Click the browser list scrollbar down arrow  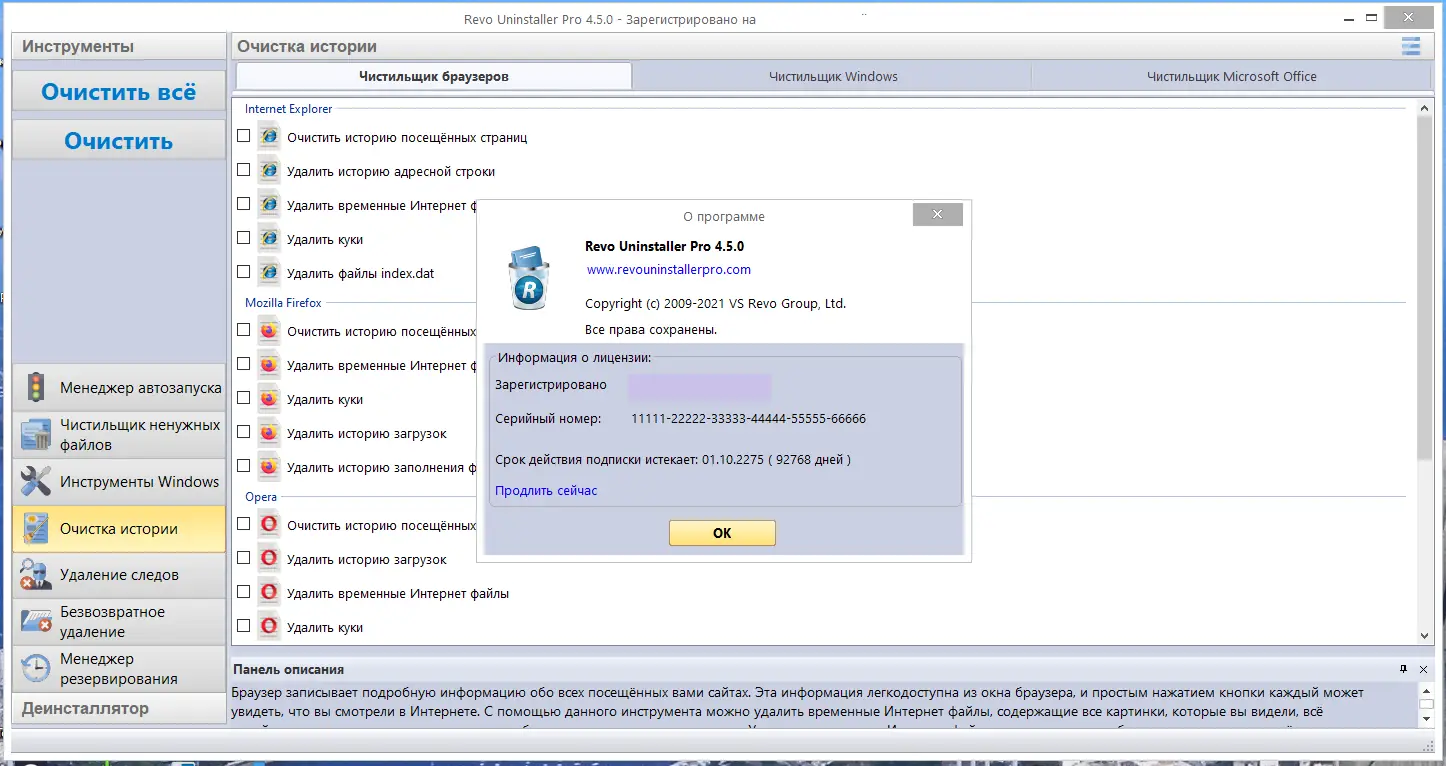click(1425, 636)
